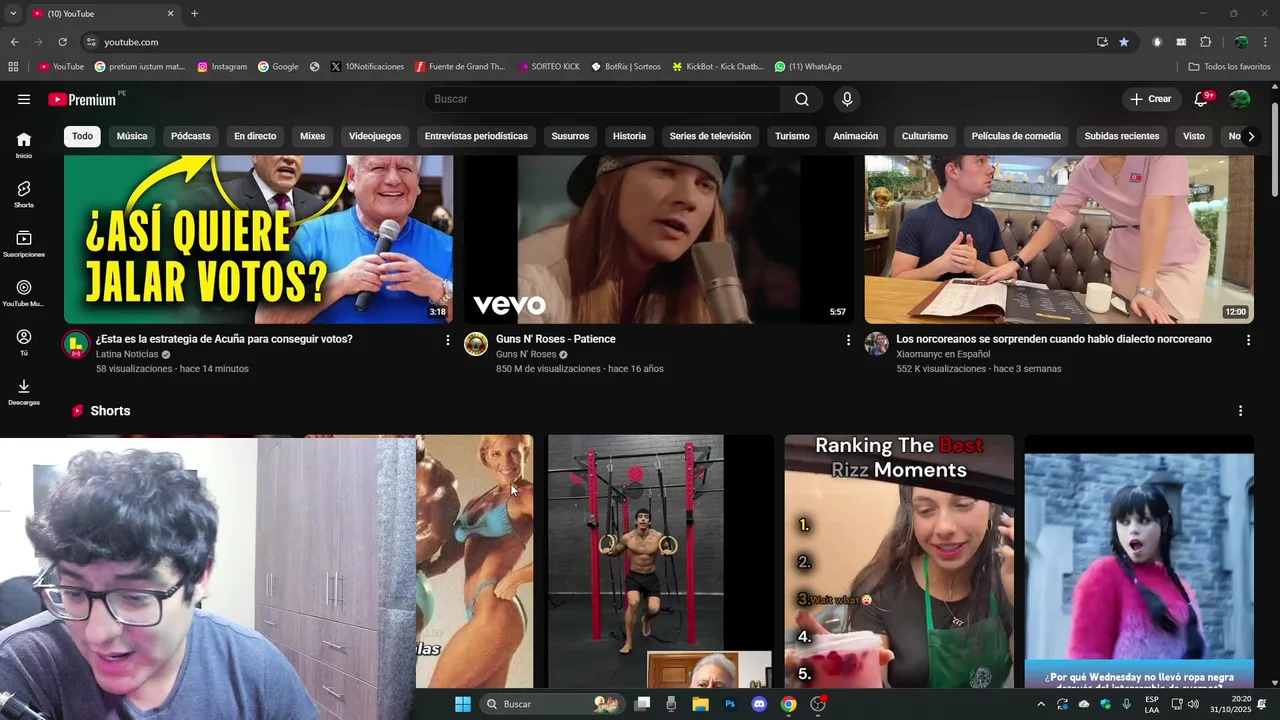Image resolution: width=1280 pixels, height=720 pixels.
Task: Select the Videojuegos filter chip
Action: tap(375, 136)
